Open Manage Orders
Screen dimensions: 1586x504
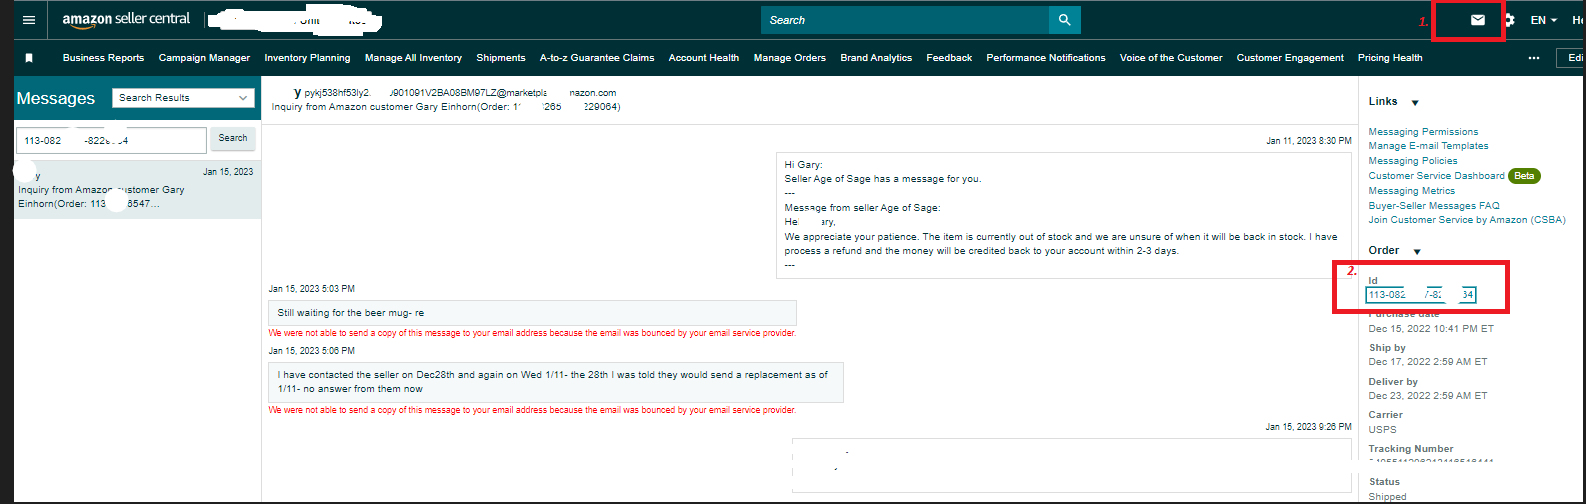tap(790, 58)
